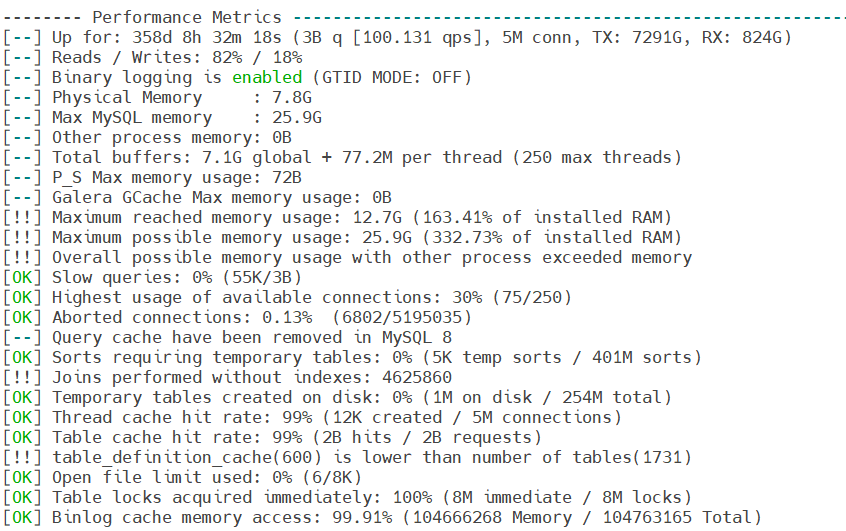Click 'GTID MODE: OFF' text

point(392,77)
